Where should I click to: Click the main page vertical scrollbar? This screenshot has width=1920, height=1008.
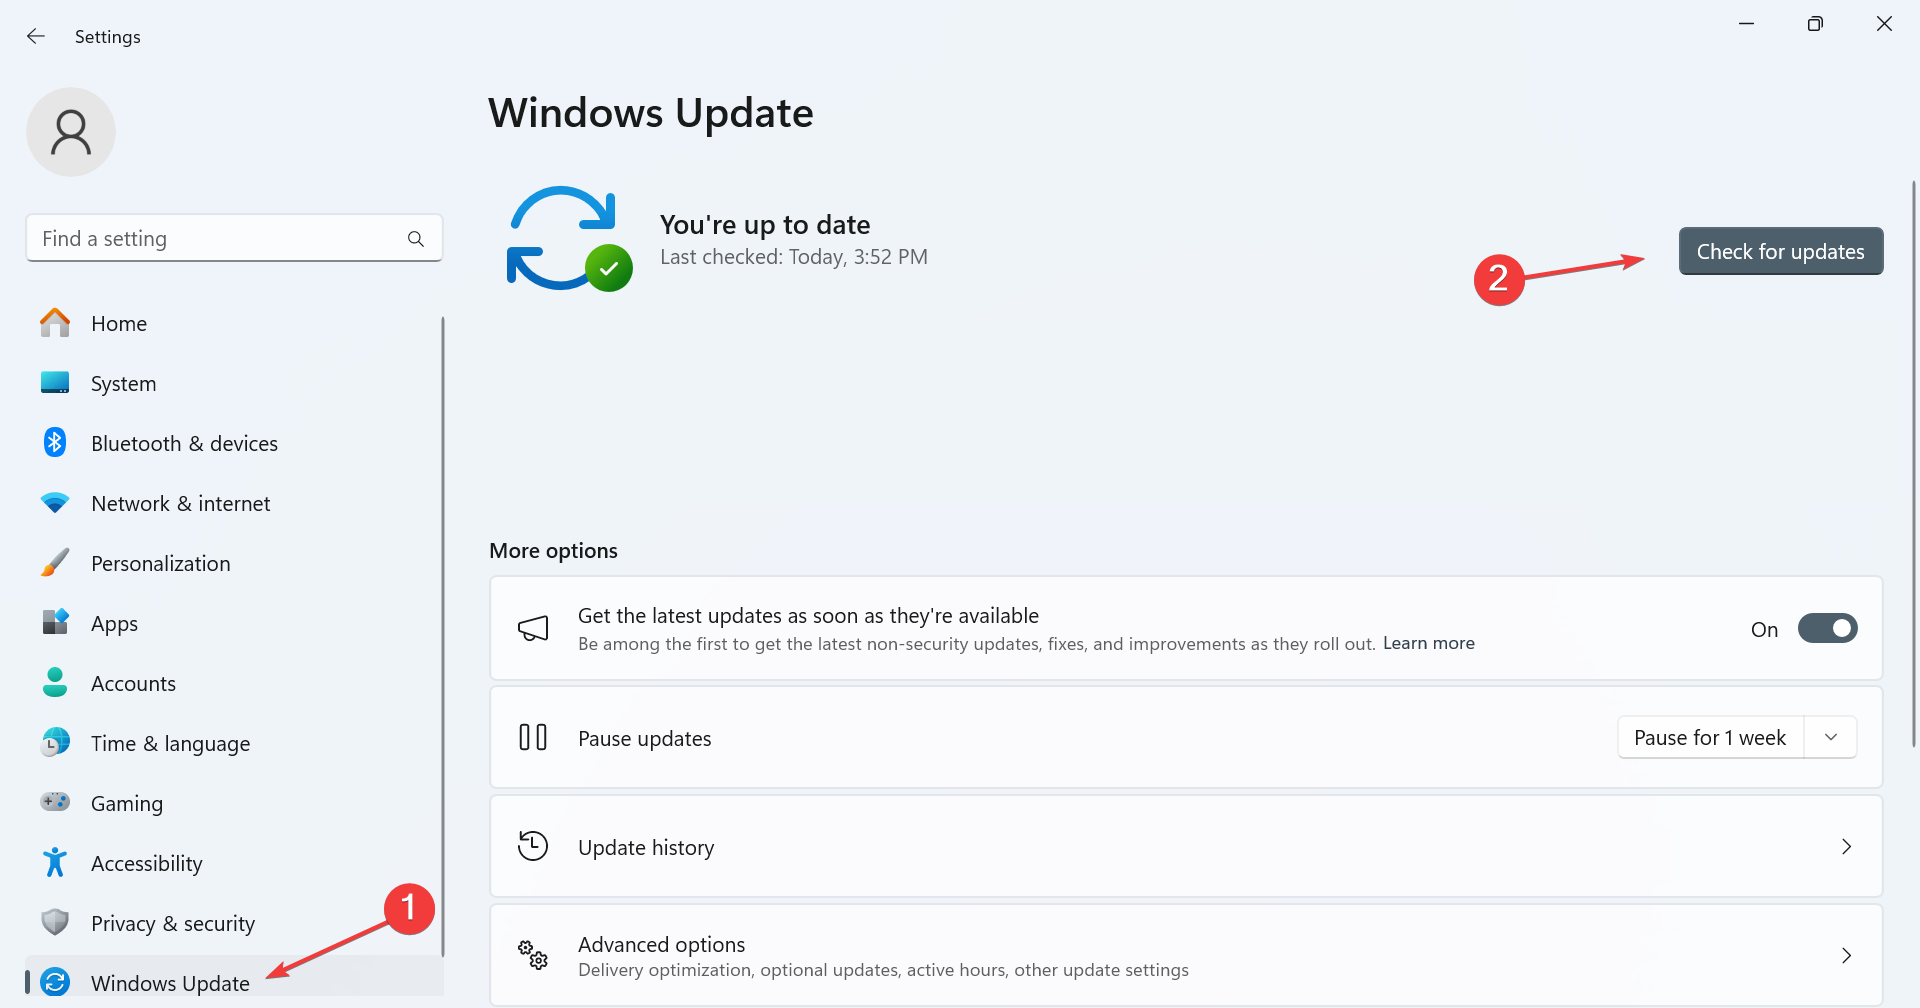point(1914,464)
